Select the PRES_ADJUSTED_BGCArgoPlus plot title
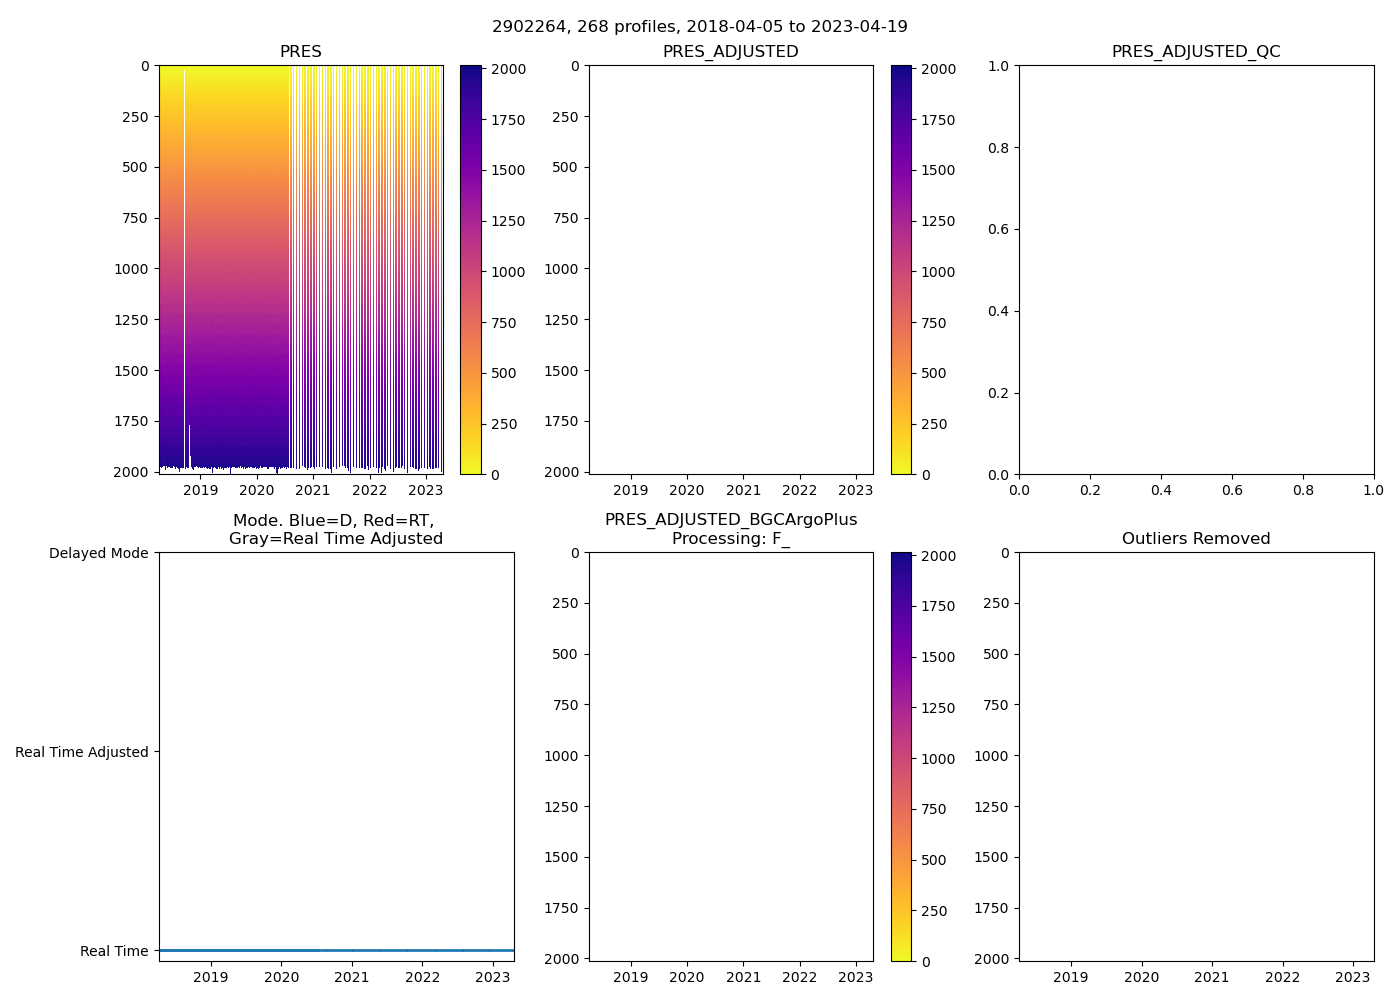1400x1000 pixels. (730, 520)
